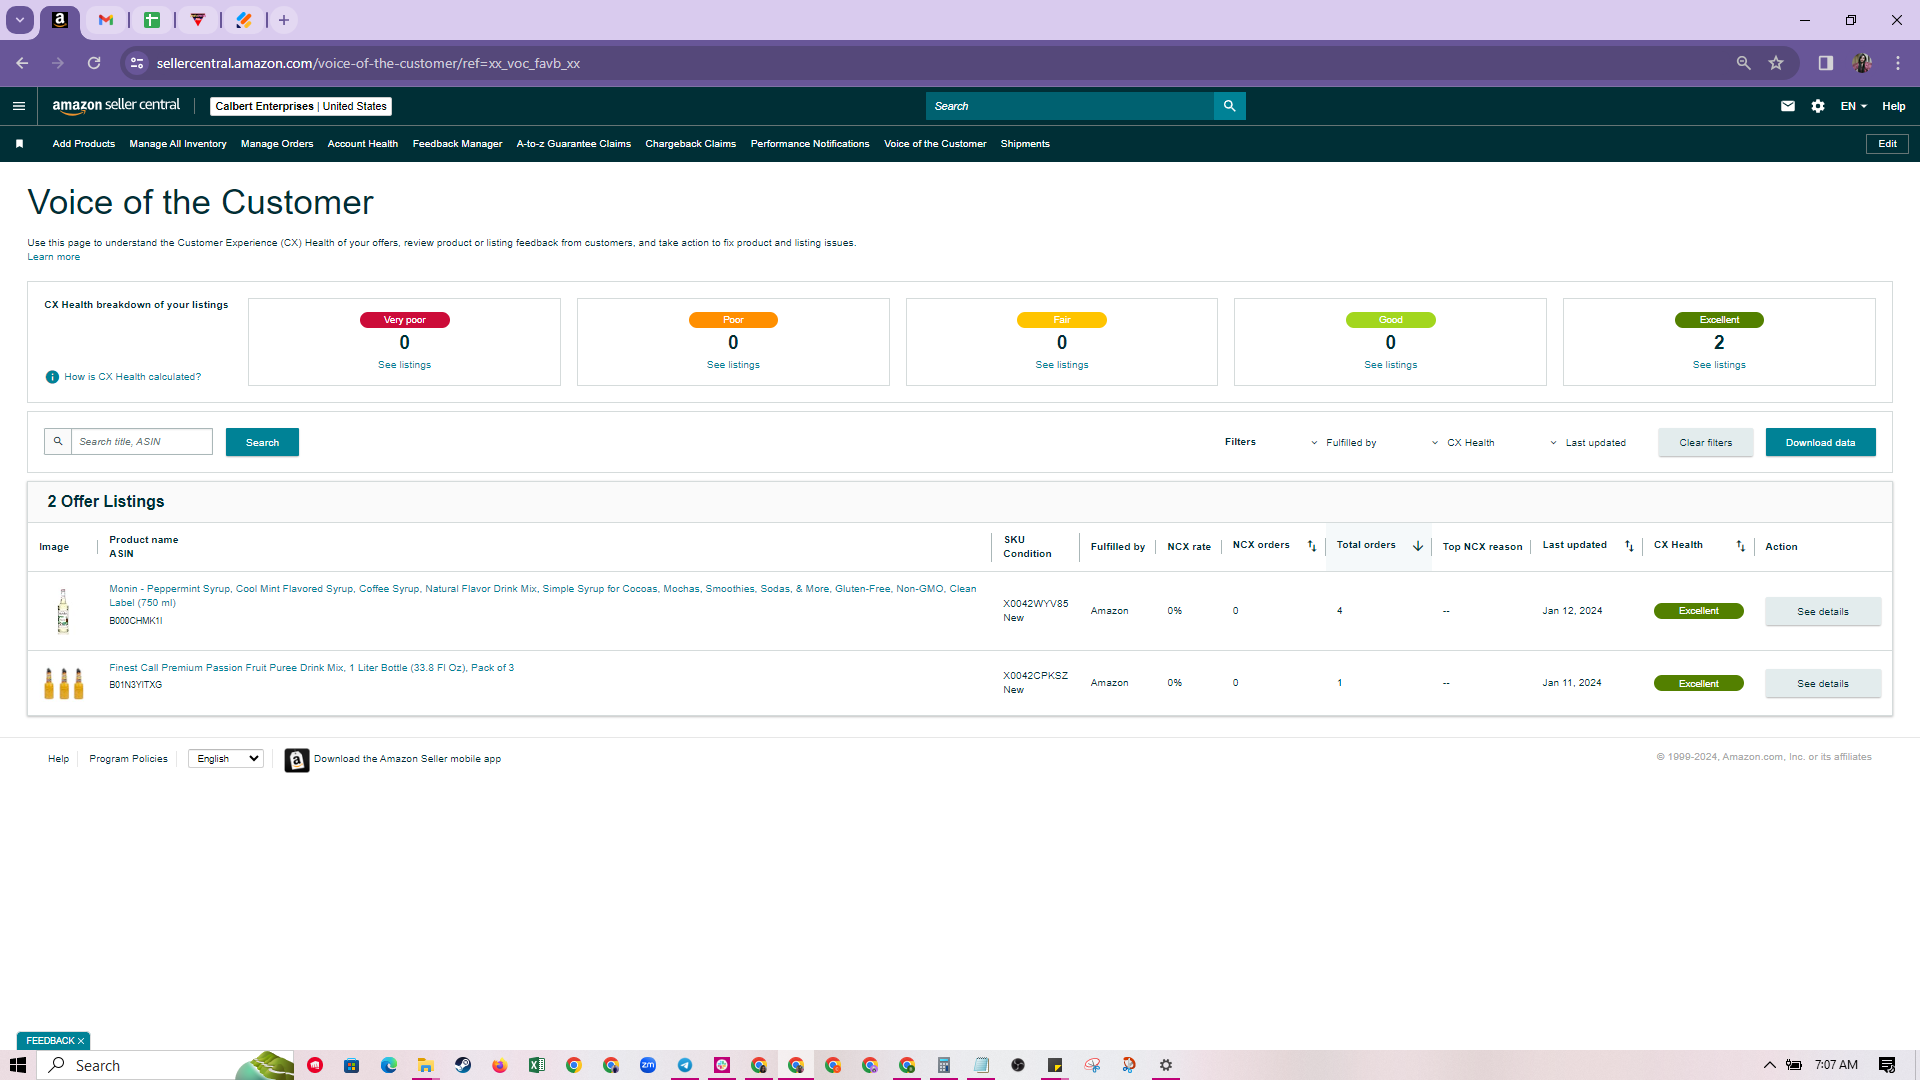Click the Seller Central top search field
The image size is (1920, 1080).
click(x=1070, y=106)
